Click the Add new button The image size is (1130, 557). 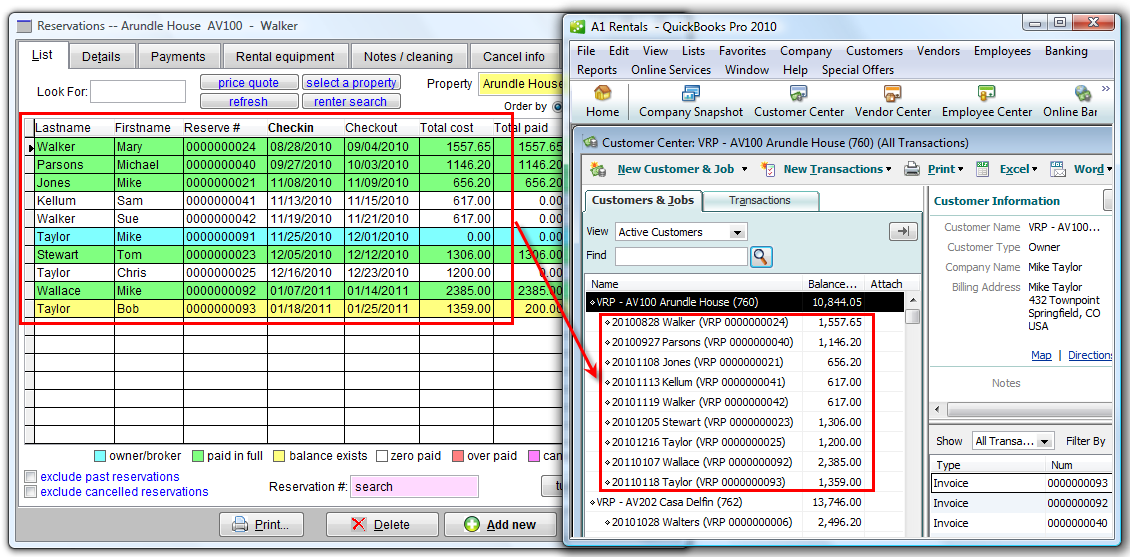tap(500, 525)
